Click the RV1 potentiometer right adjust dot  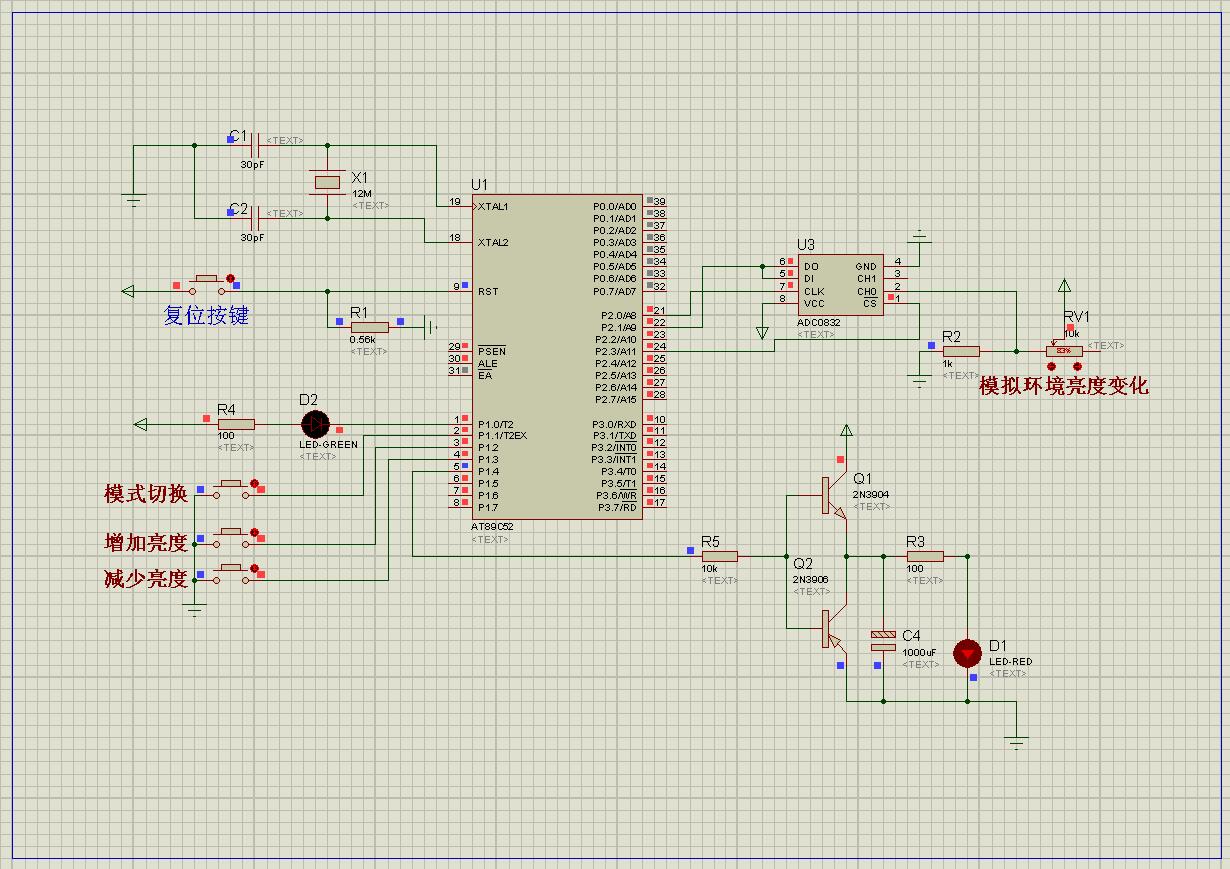pos(1077,368)
